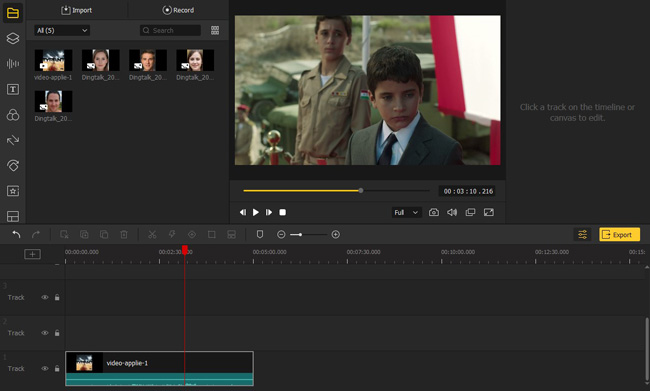650x391 pixels.
Task: Take a snapshot of the preview frame
Action: pos(434,212)
